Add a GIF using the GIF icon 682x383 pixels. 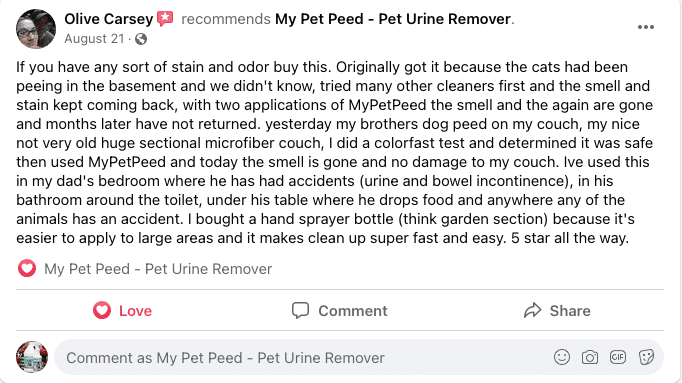click(618, 357)
